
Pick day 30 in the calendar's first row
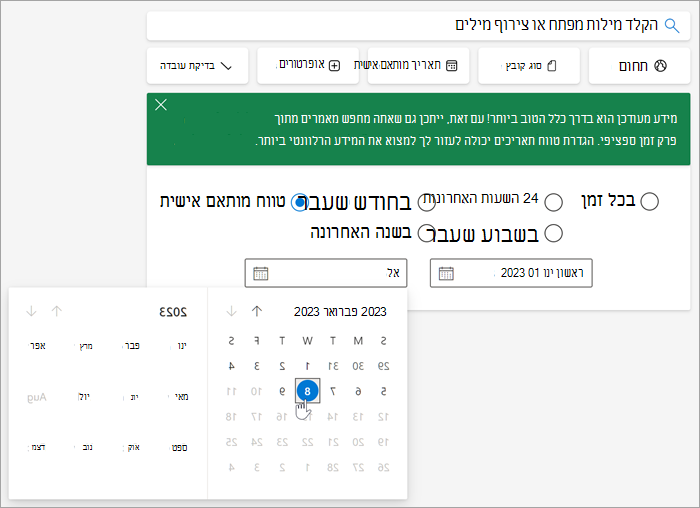tap(358, 366)
